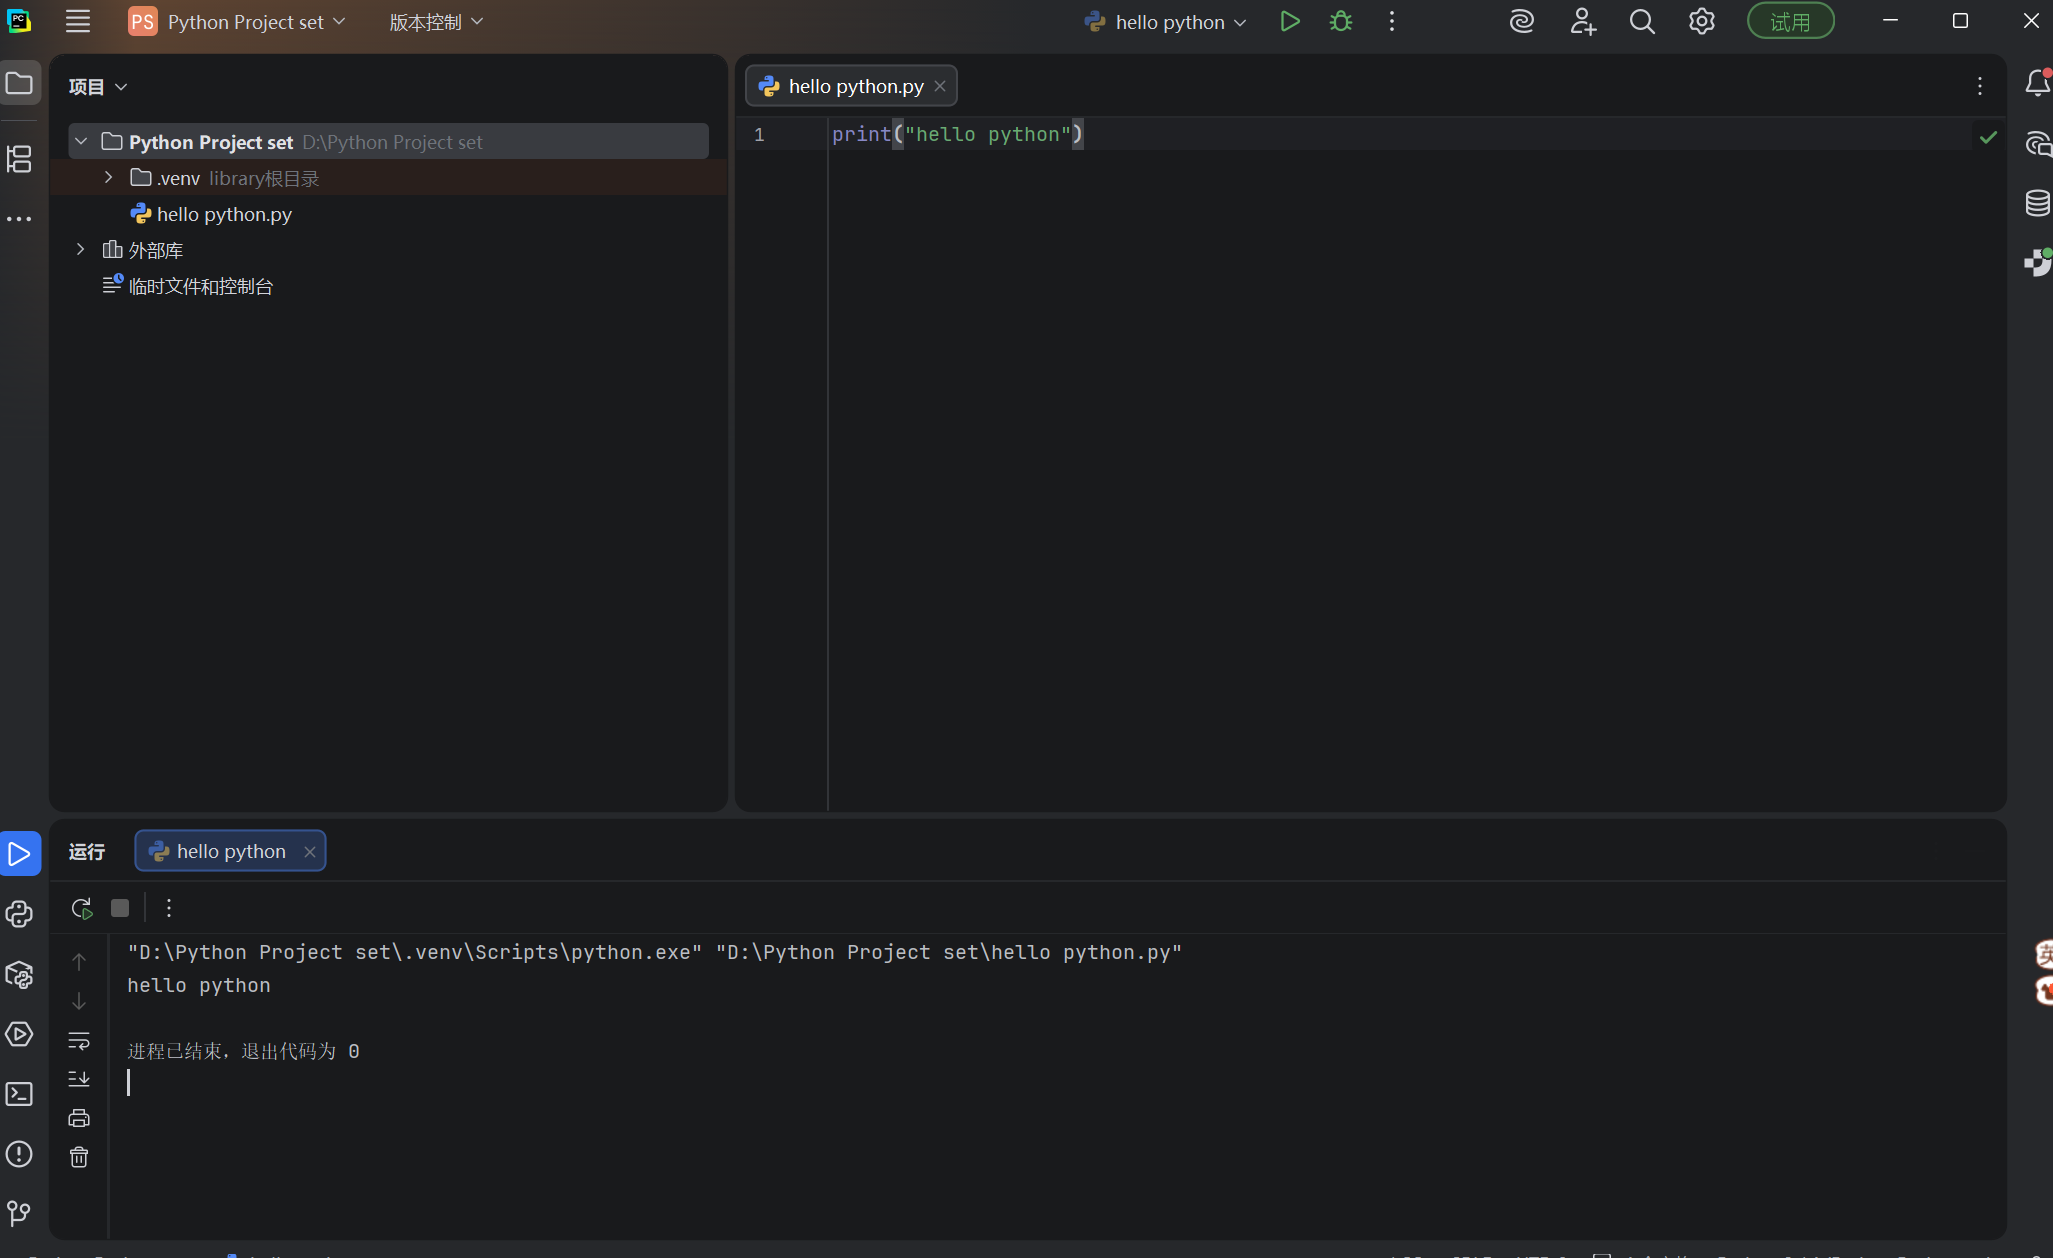Toggle scroll to end of console
The width and height of the screenshot is (2053, 1258).
(x=79, y=1078)
